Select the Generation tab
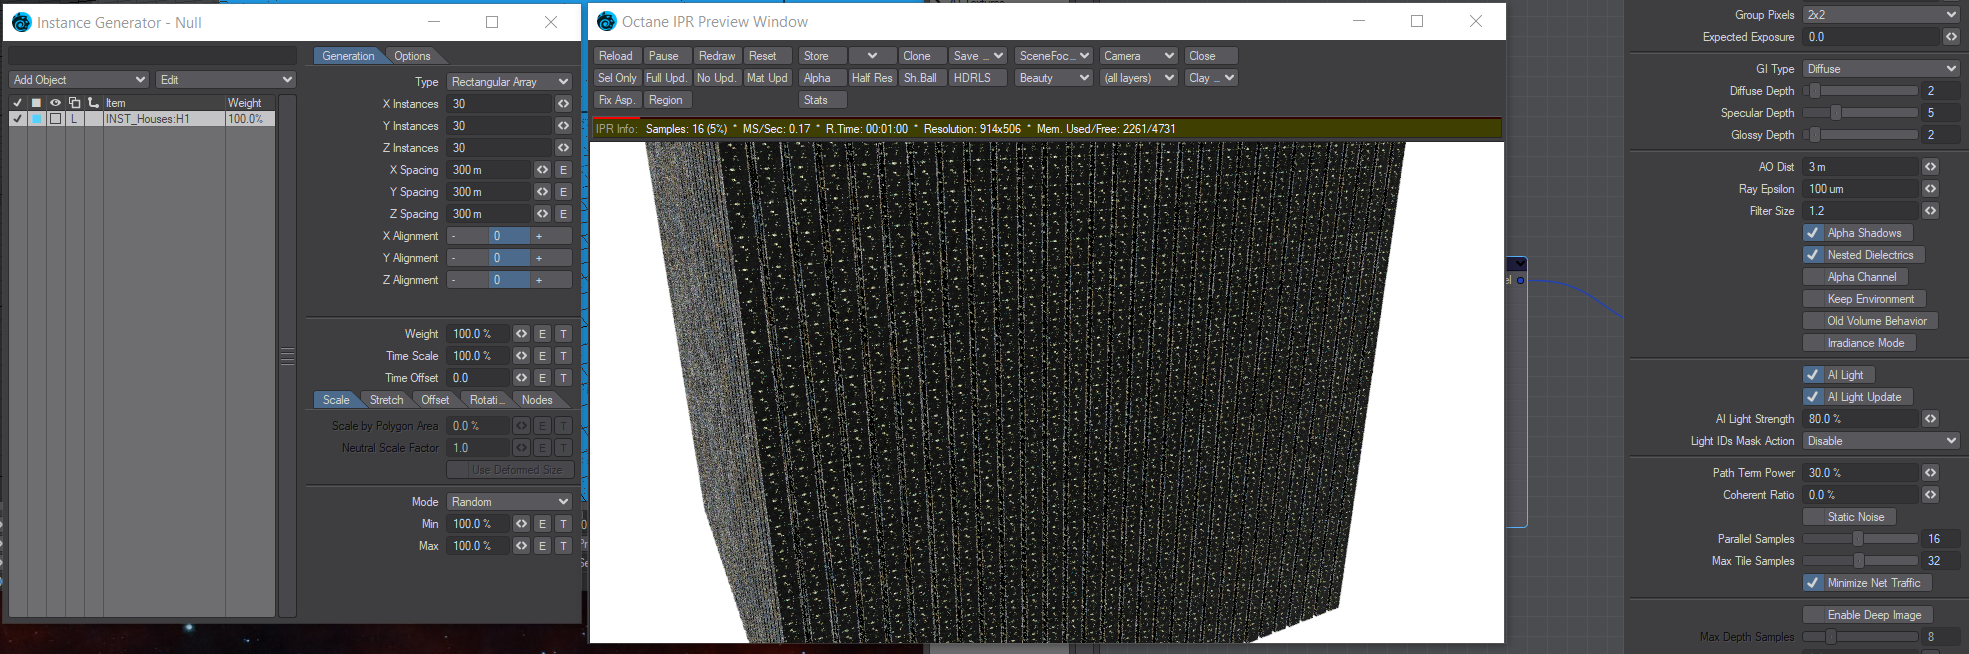The height and width of the screenshot is (654, 1969). 348,56
